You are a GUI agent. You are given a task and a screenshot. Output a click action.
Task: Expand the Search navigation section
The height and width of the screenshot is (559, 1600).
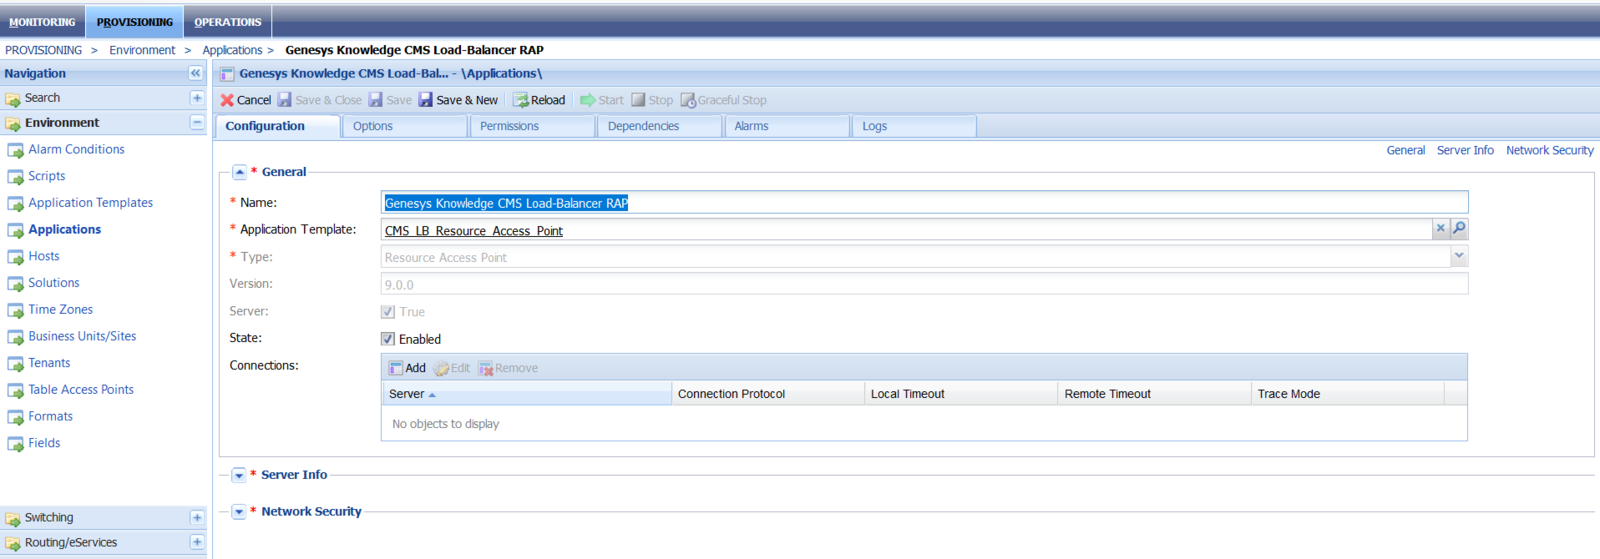(x=197, y=98)
